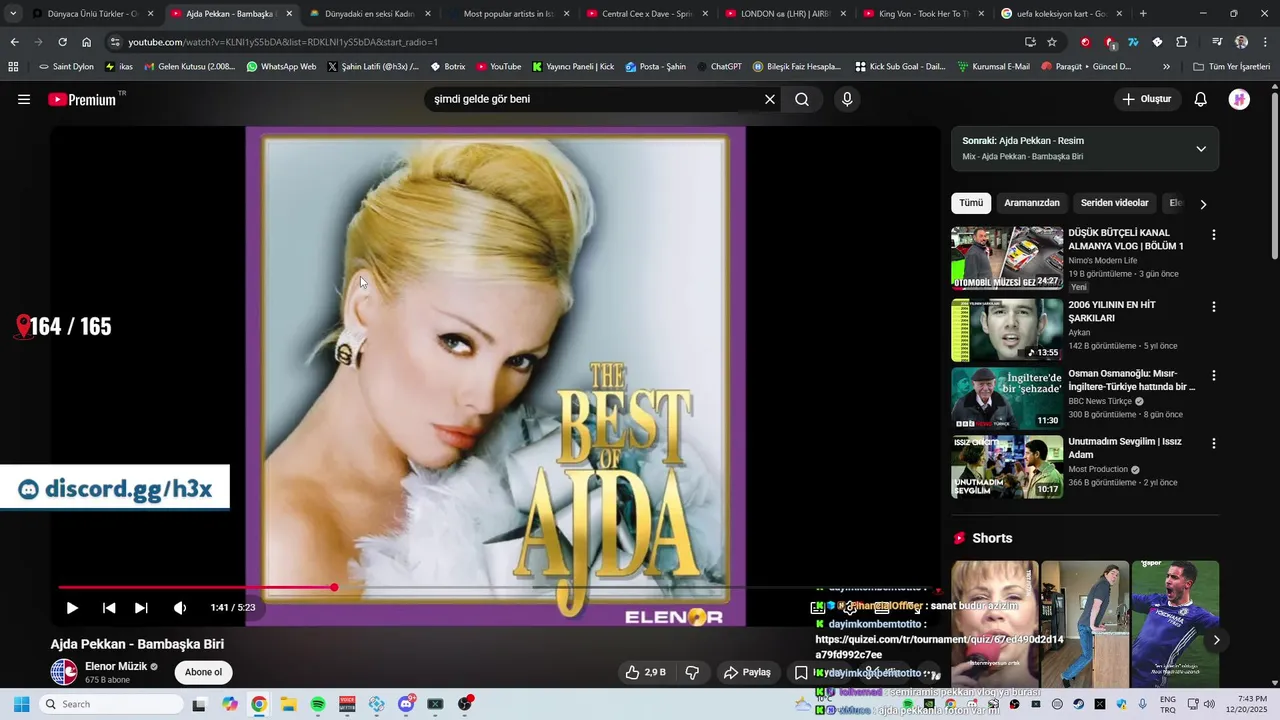Screen dimensions: 1280x720
Task: Switch to the Most popular artists tab
Action: [509, 14]
